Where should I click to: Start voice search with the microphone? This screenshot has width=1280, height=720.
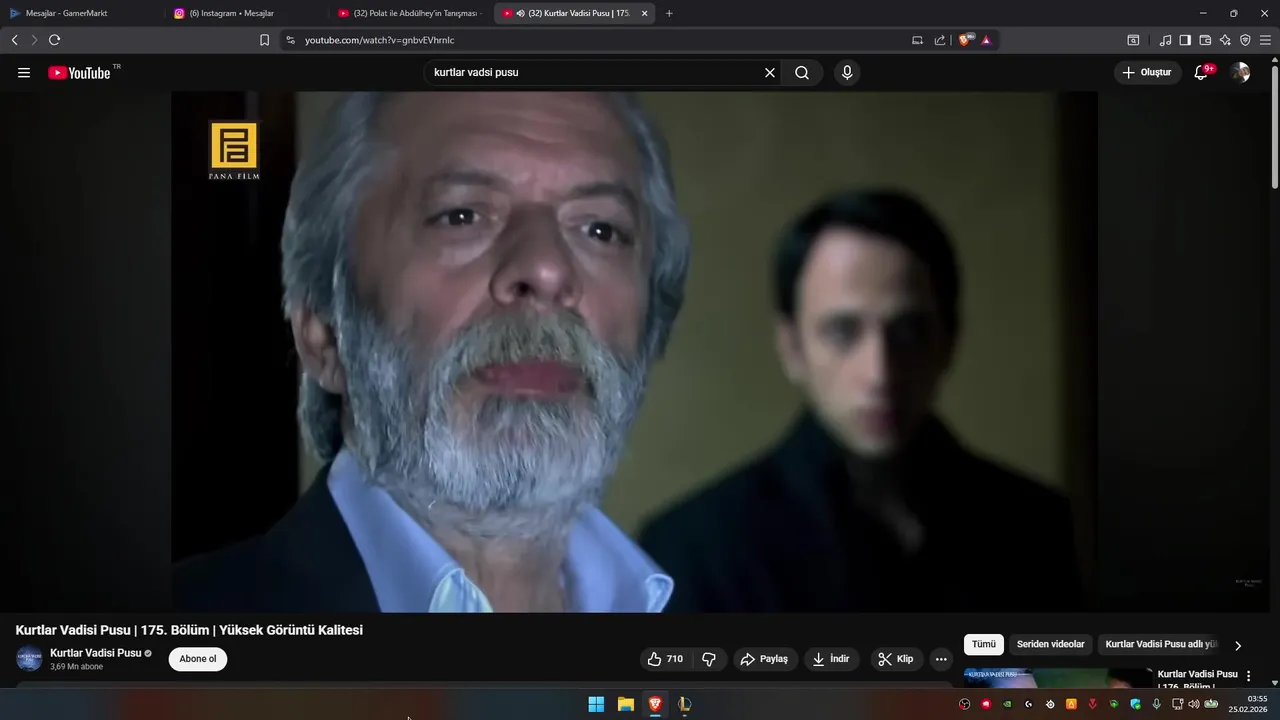tap(847, 73)
